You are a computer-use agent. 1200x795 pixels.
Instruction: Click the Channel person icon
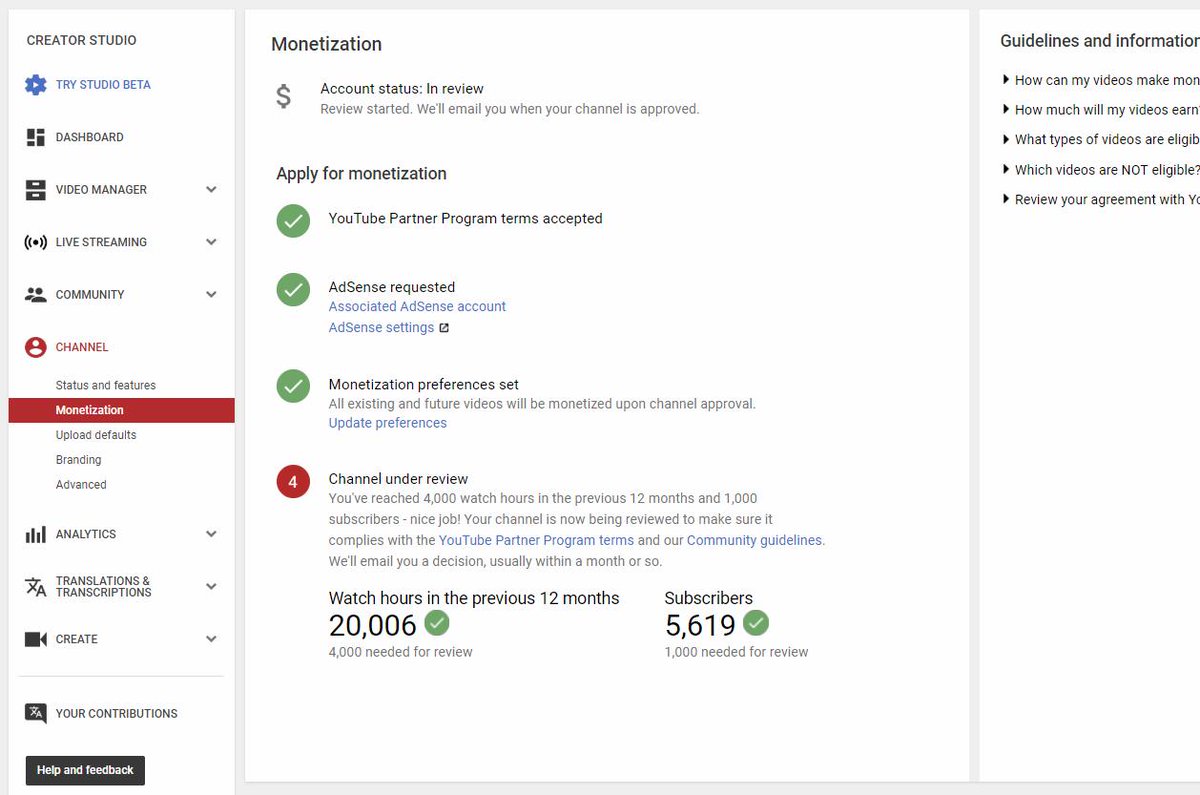point(36,347)
